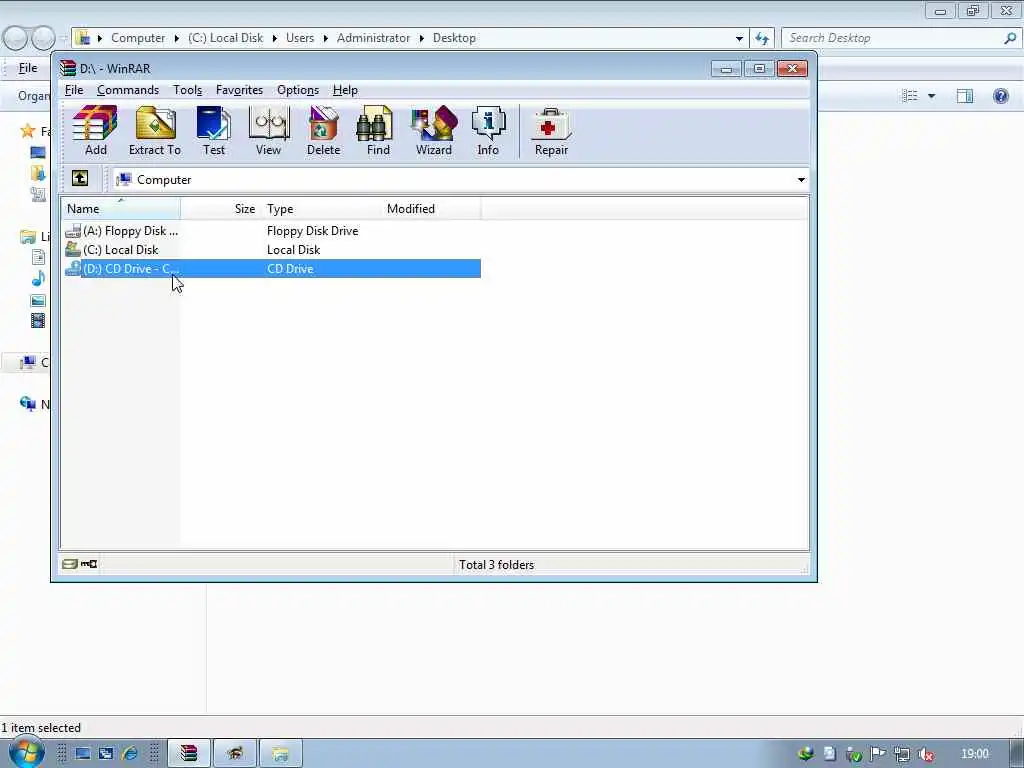Open Explorer address bar history dropdown
1024x768 pixels.
coord(739,38)
